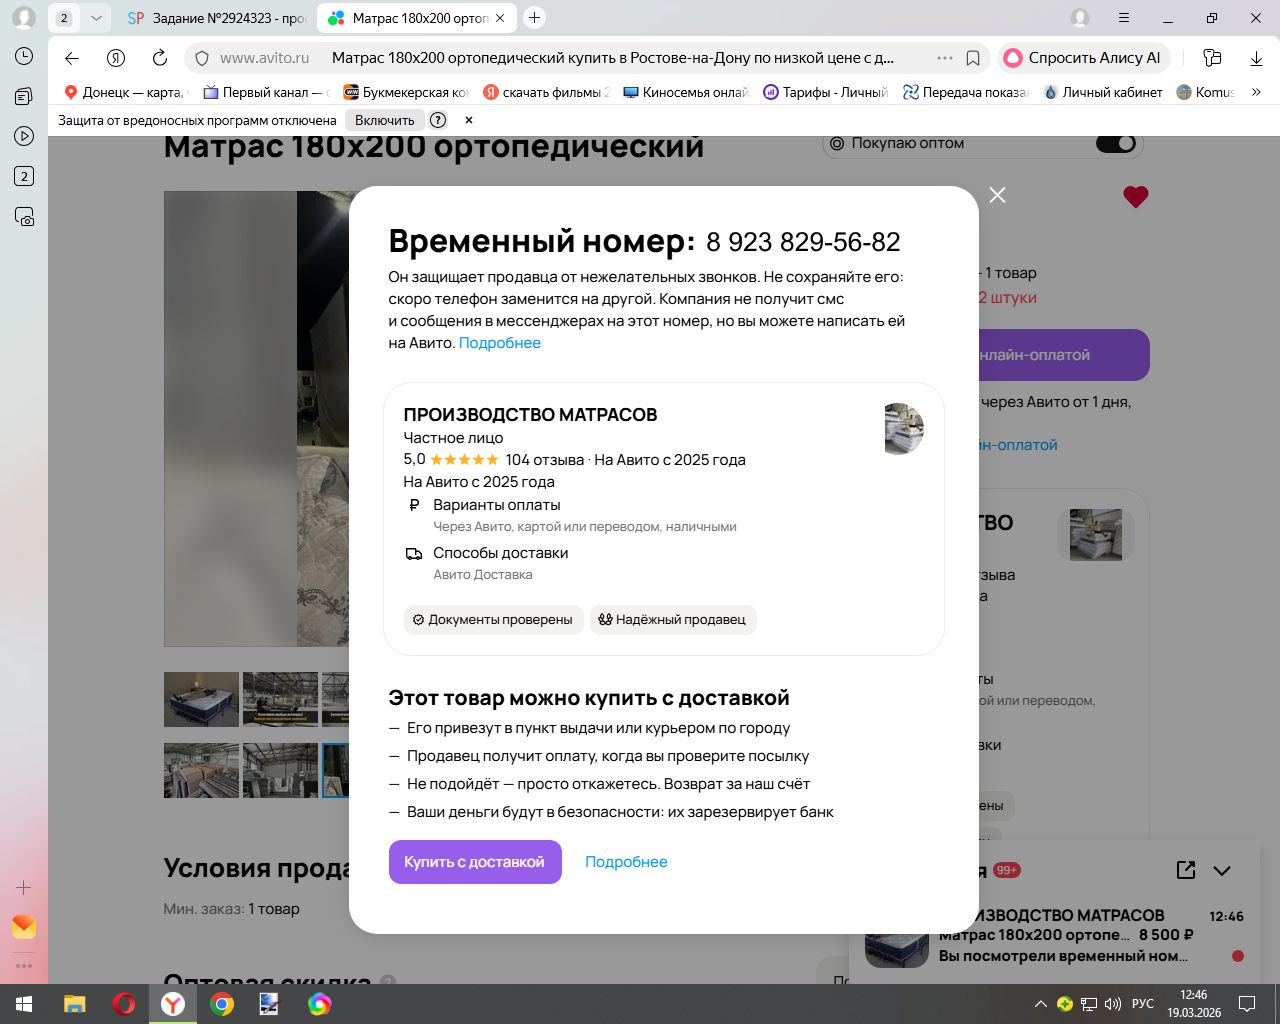Toggle the Покупаю оптом switch

(x=1116, y=143)
